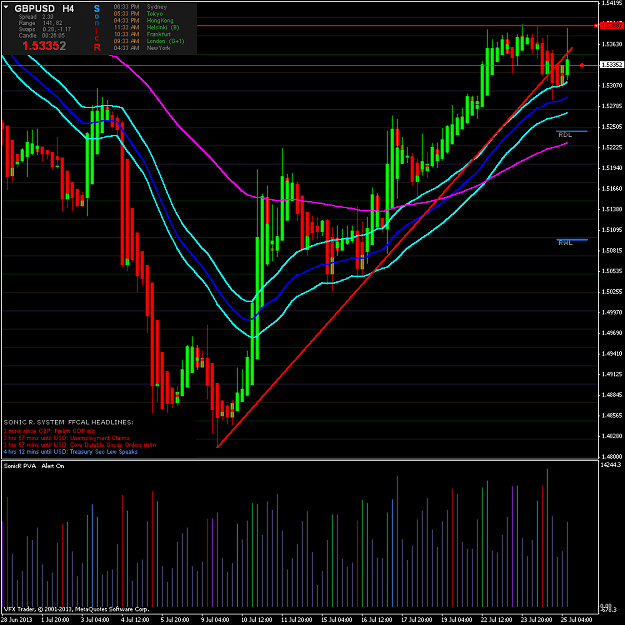This screenshot has height=625, width=625.
Task: Click the large red price 1.53352
Action: [44, 46]
